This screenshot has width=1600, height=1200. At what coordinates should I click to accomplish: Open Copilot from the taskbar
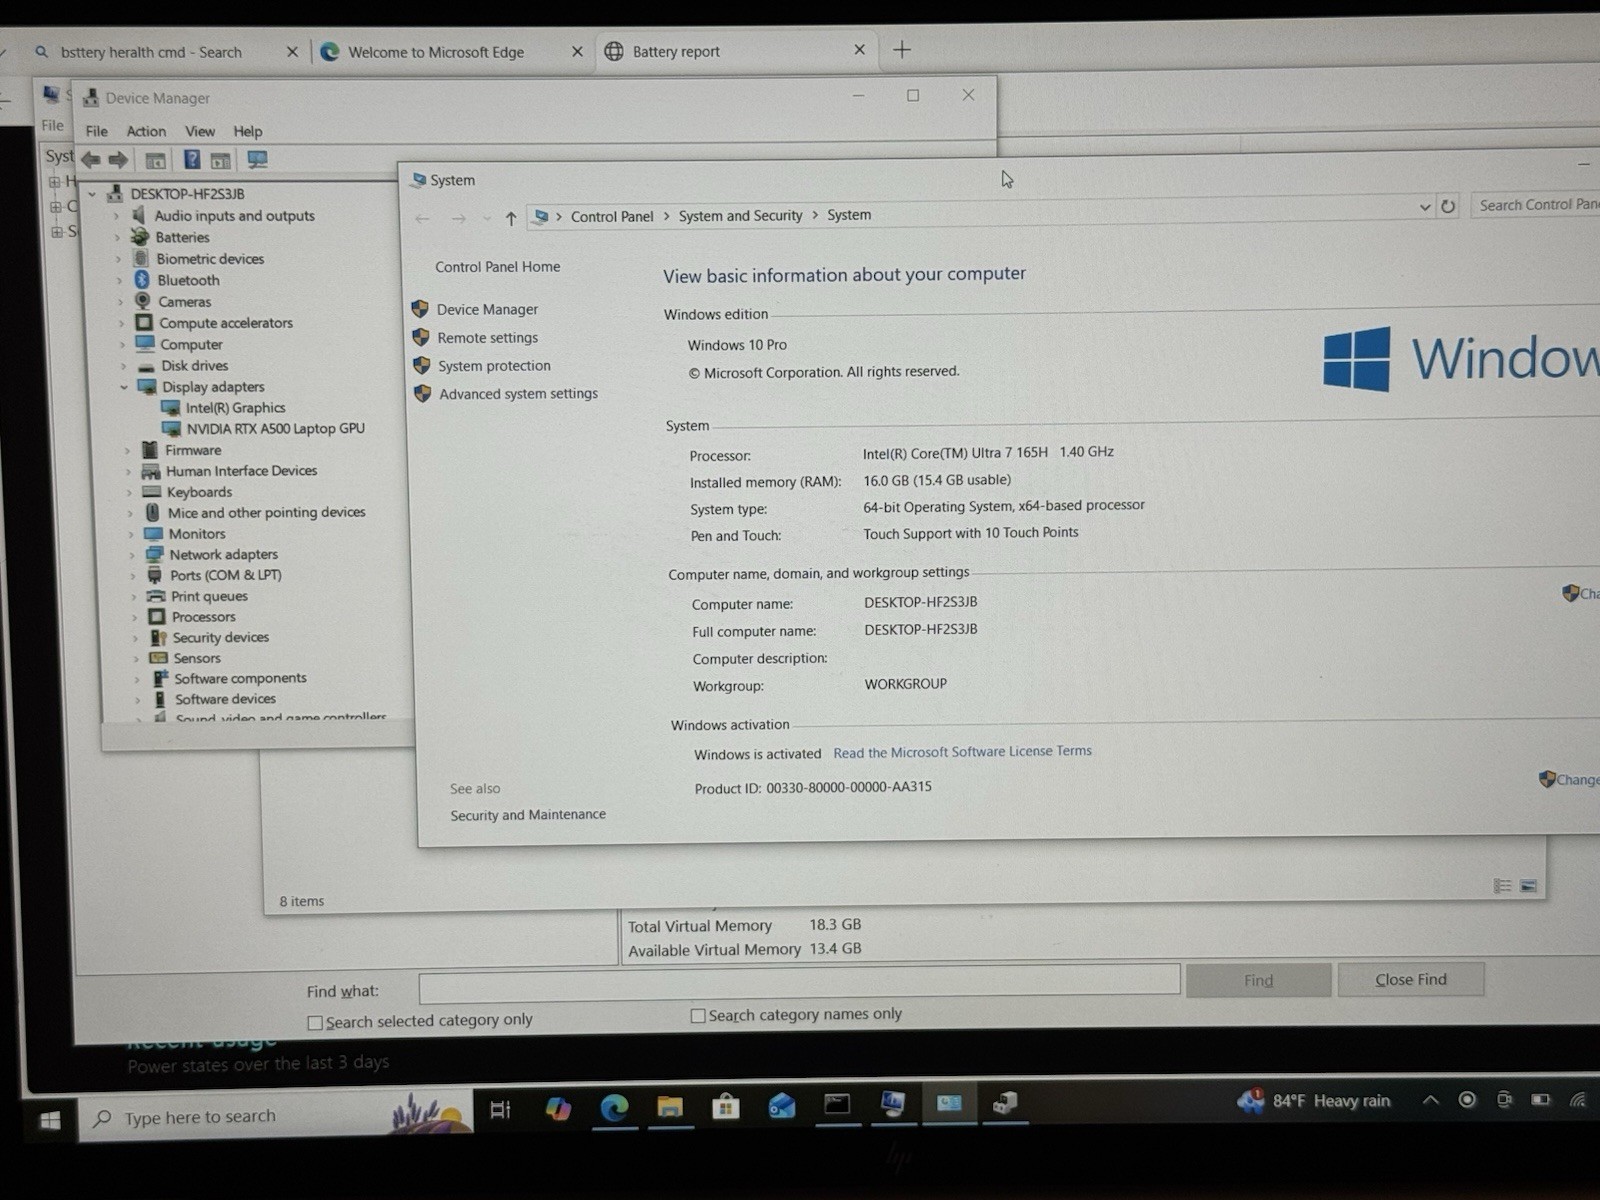coord(558,1107)
